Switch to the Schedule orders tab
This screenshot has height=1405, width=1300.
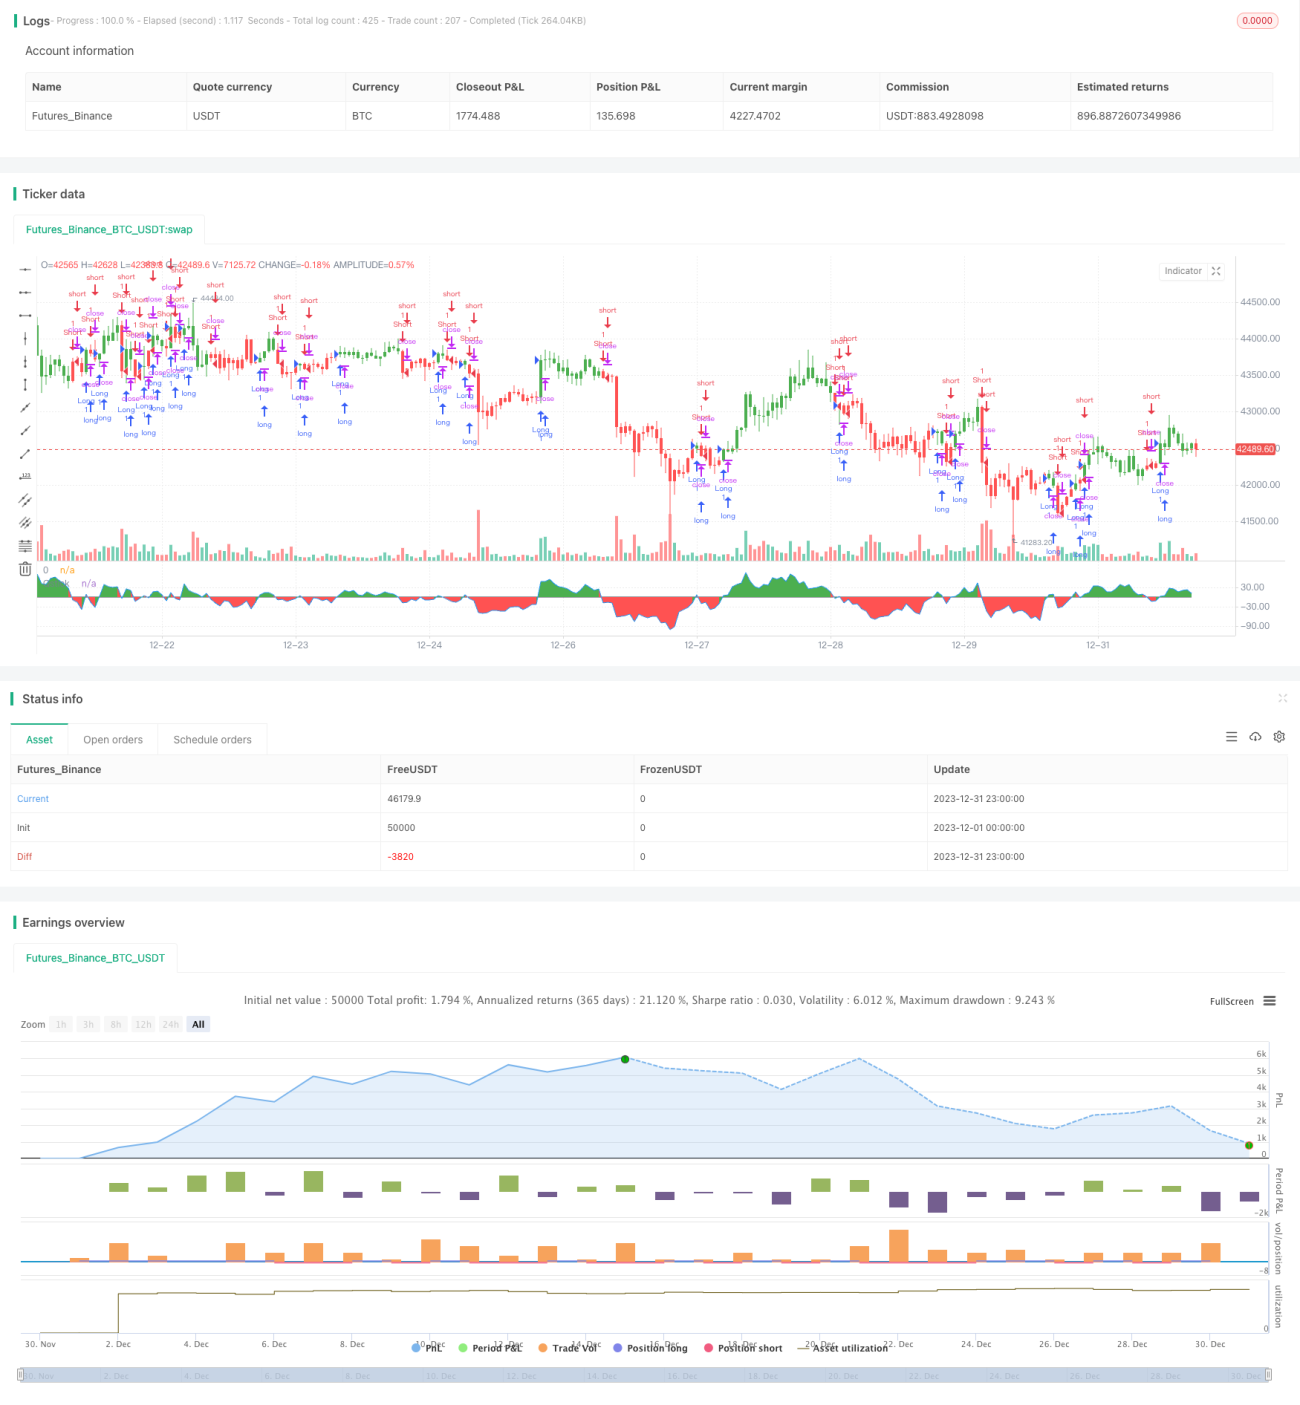(x=212, y=740)
